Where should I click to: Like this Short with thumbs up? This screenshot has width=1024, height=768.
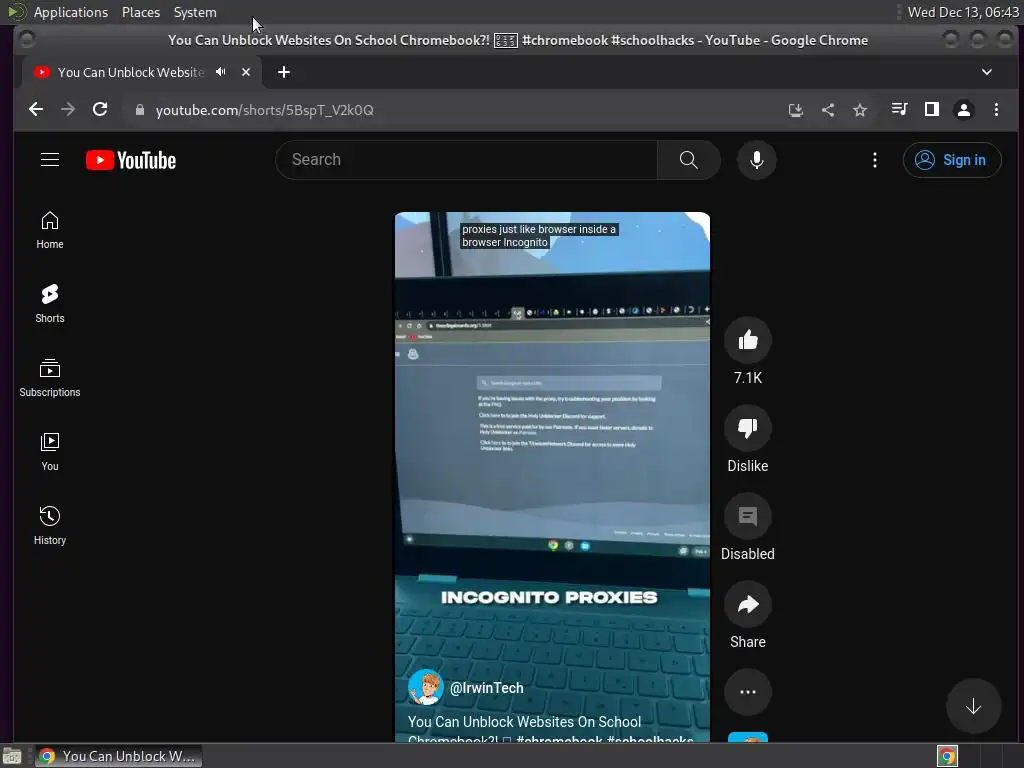tap(748, 340)
